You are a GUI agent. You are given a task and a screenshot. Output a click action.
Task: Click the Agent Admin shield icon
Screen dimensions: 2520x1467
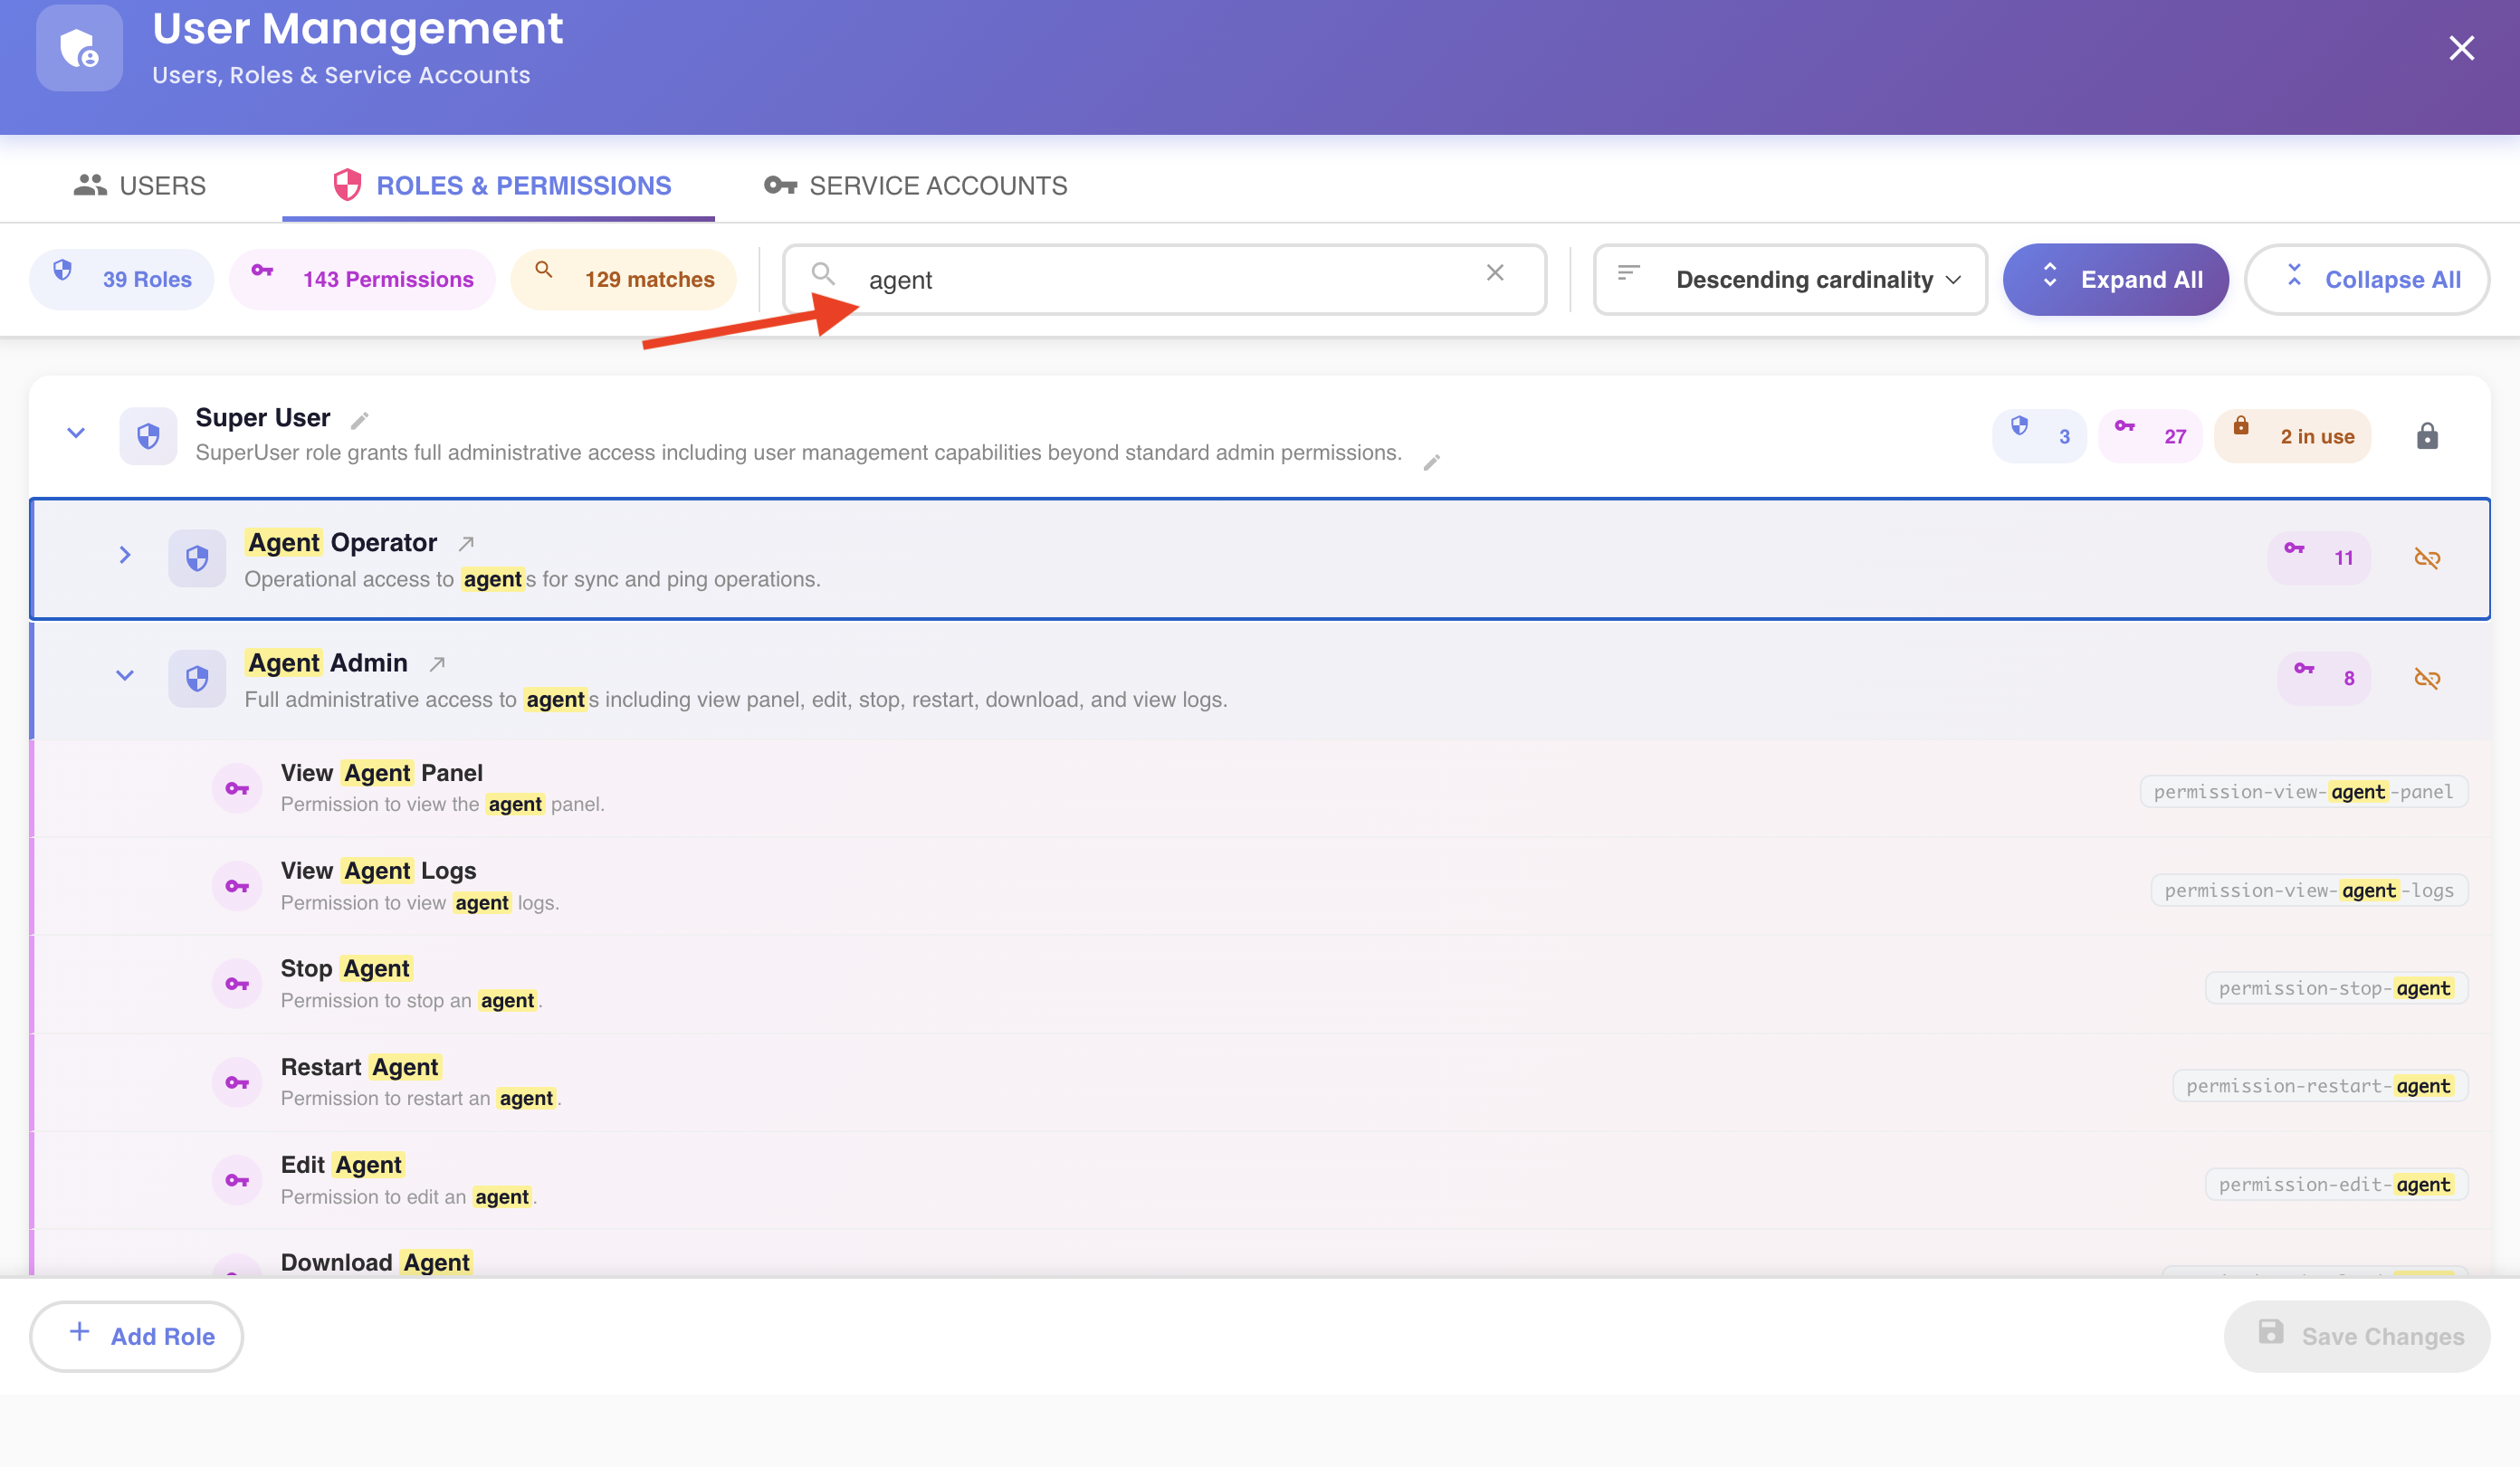[x=197, y=678]
